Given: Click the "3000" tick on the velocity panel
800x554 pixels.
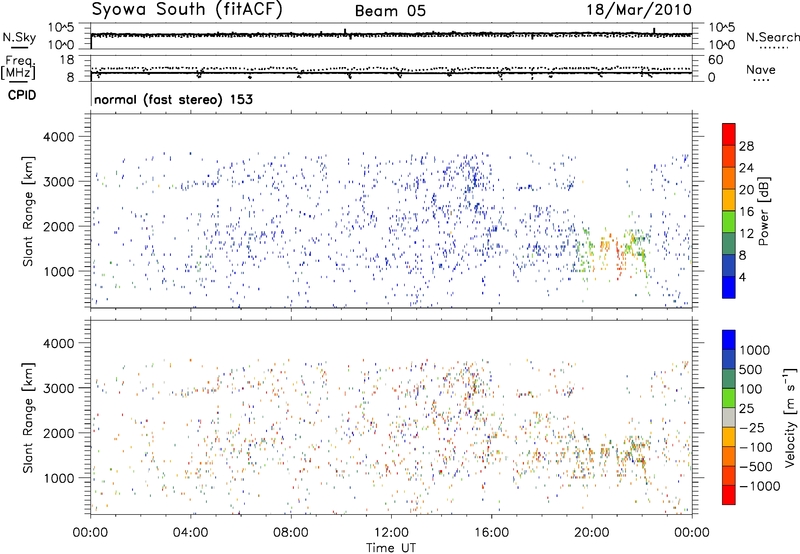Looking at the screenshot, I should [58, 388].
